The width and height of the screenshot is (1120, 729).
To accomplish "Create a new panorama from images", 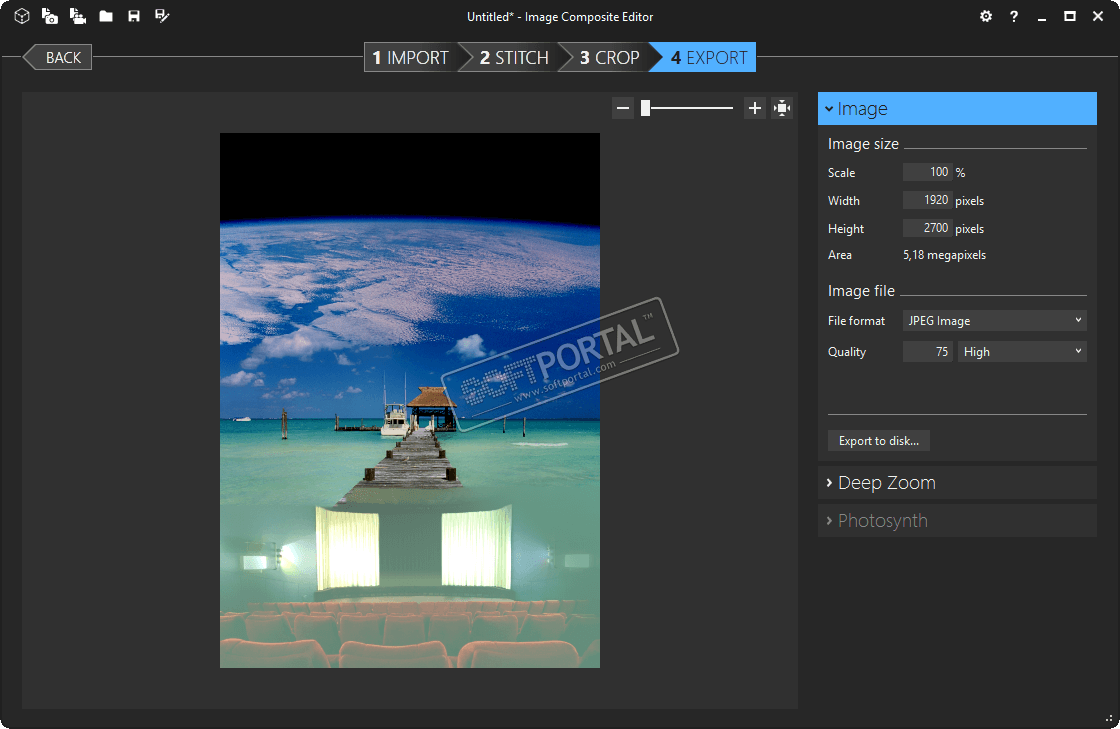I will [x=49, y=16].
